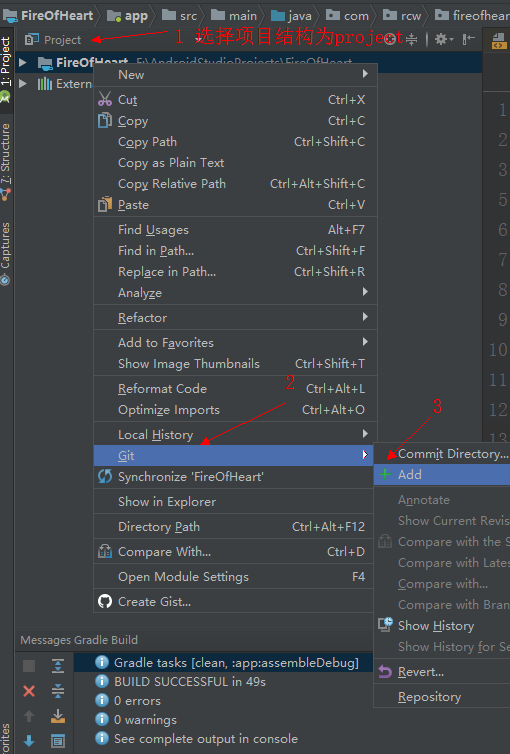Click the Collapse All icon in Project toolbar
510x754 pixels.
(412, 39)
